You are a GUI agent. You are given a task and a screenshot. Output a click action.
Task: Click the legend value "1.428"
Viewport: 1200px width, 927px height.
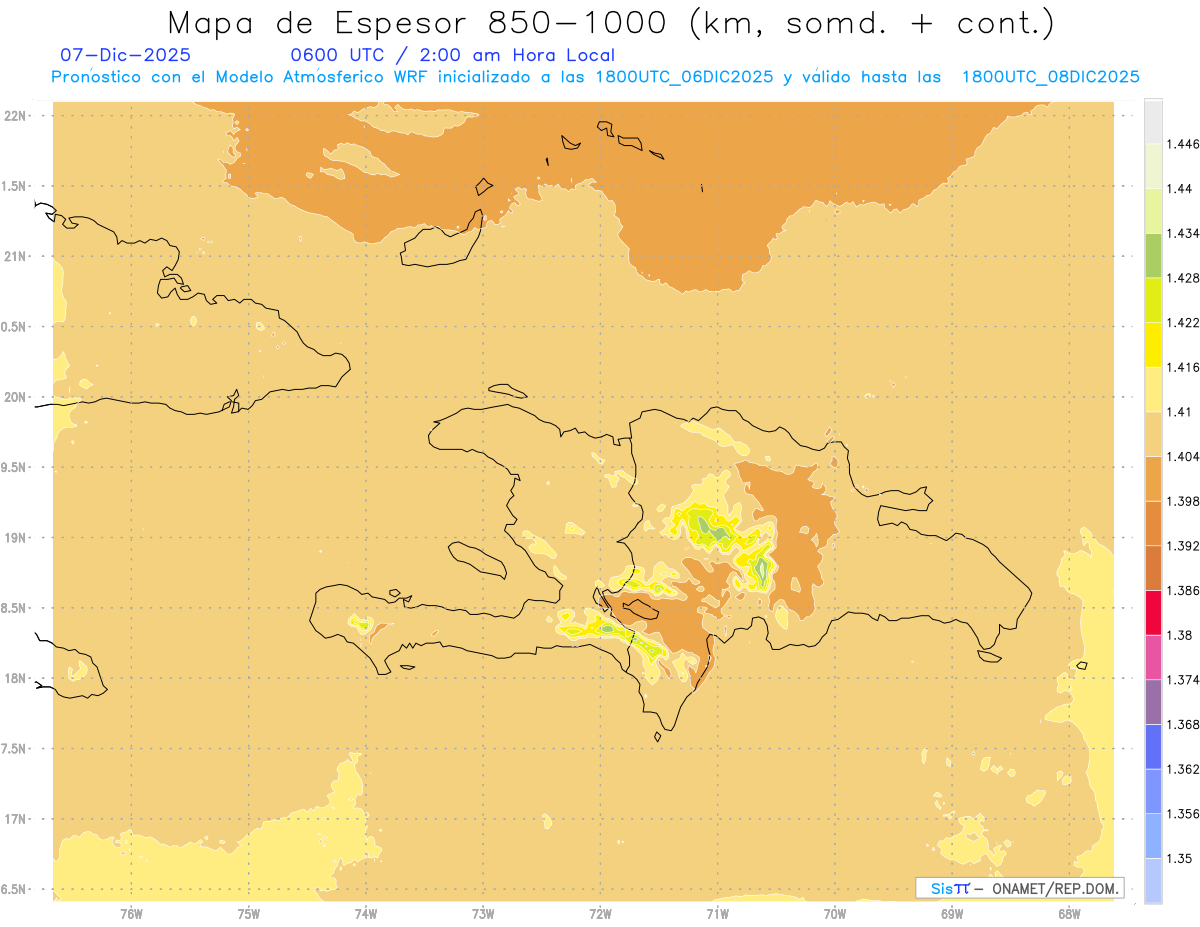pyautogui.click(x=1183, y=278)
